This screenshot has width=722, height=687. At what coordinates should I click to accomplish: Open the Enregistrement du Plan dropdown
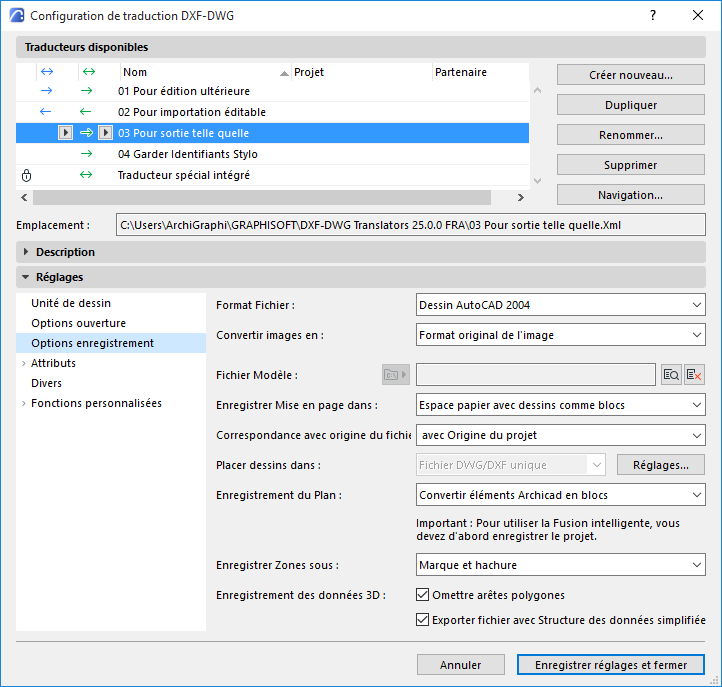coord(560,495)
